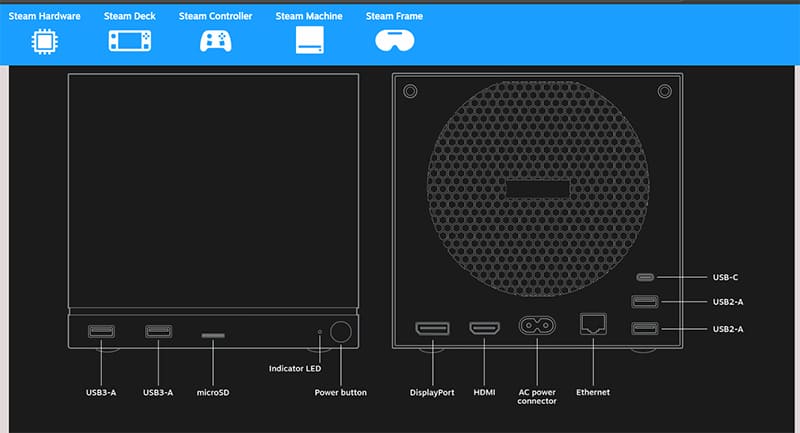Click the "microSD" label
800x433 pixels.
tap(213, 392)
